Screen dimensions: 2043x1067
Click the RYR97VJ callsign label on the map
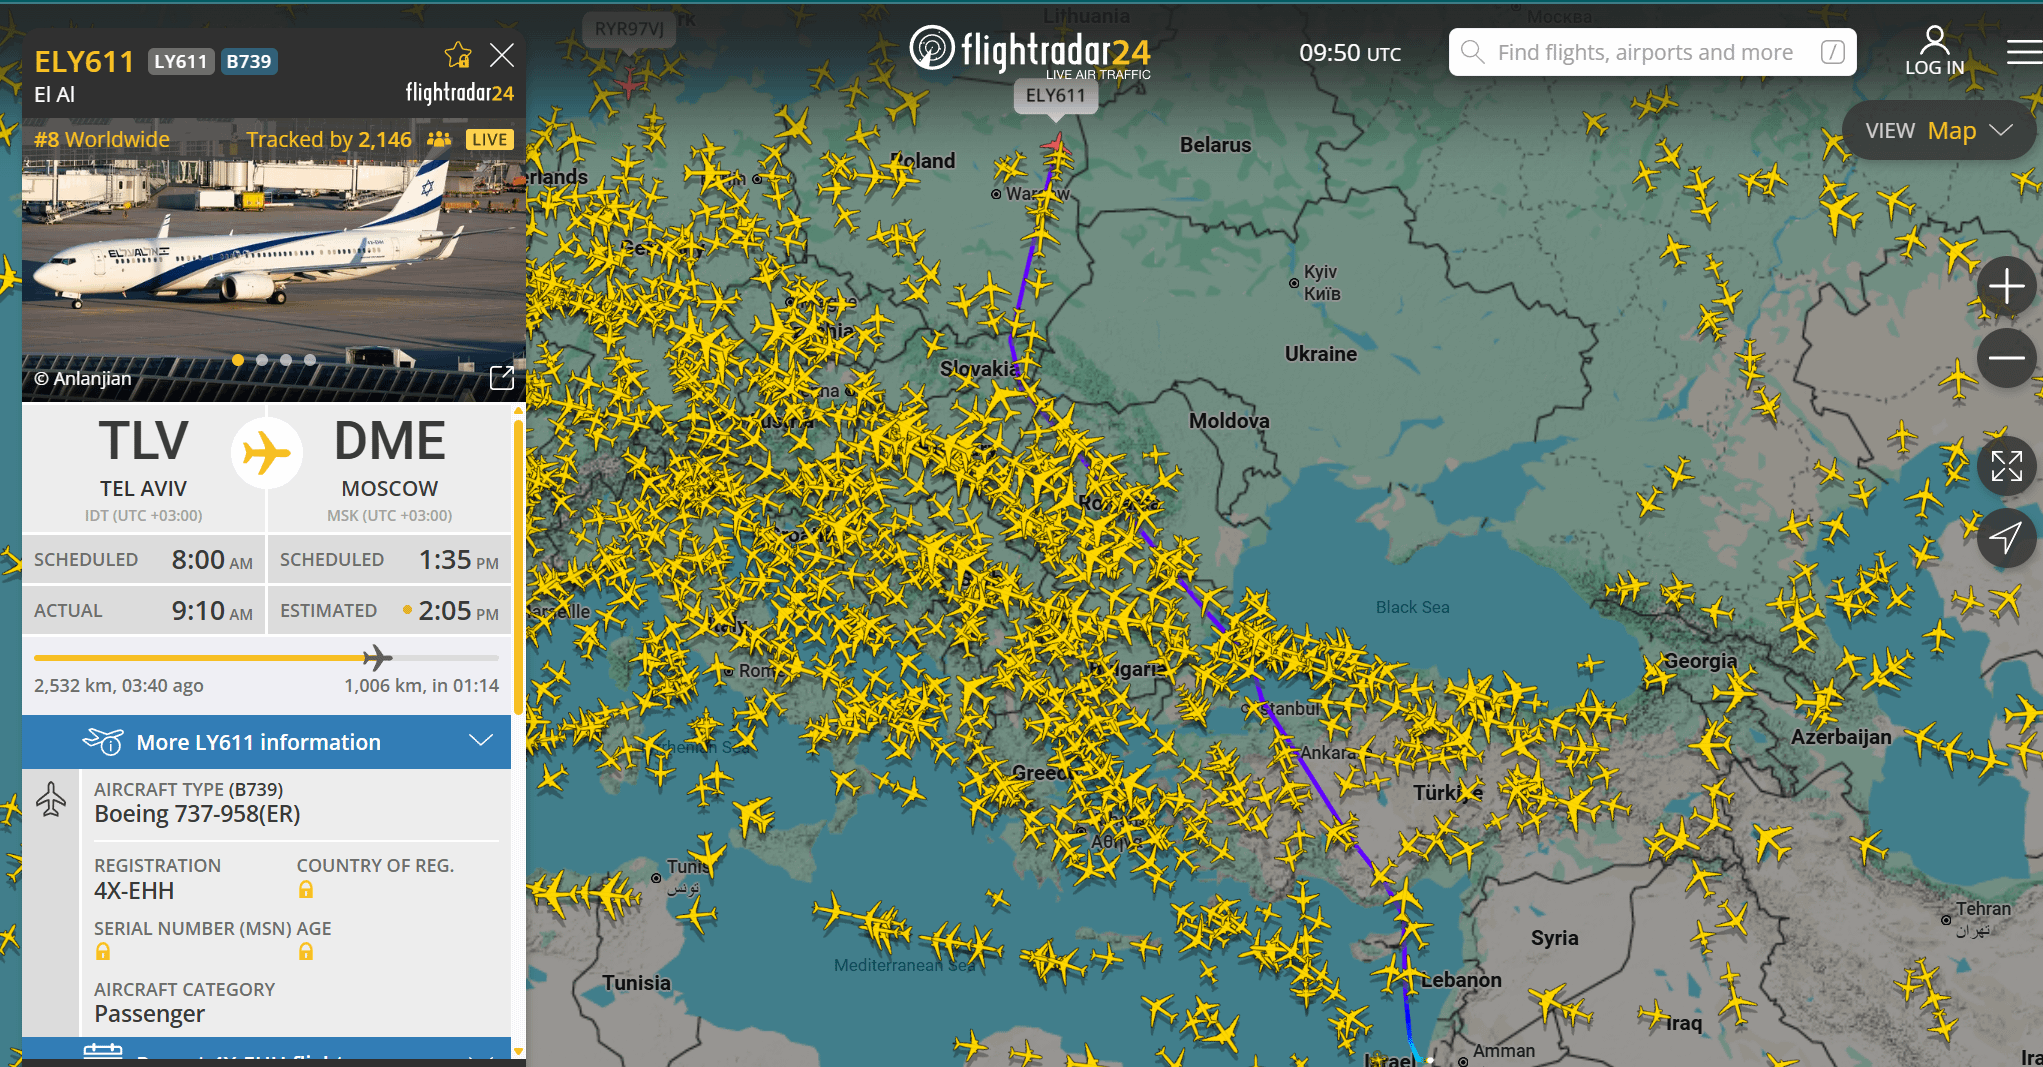tap(629, 29)
